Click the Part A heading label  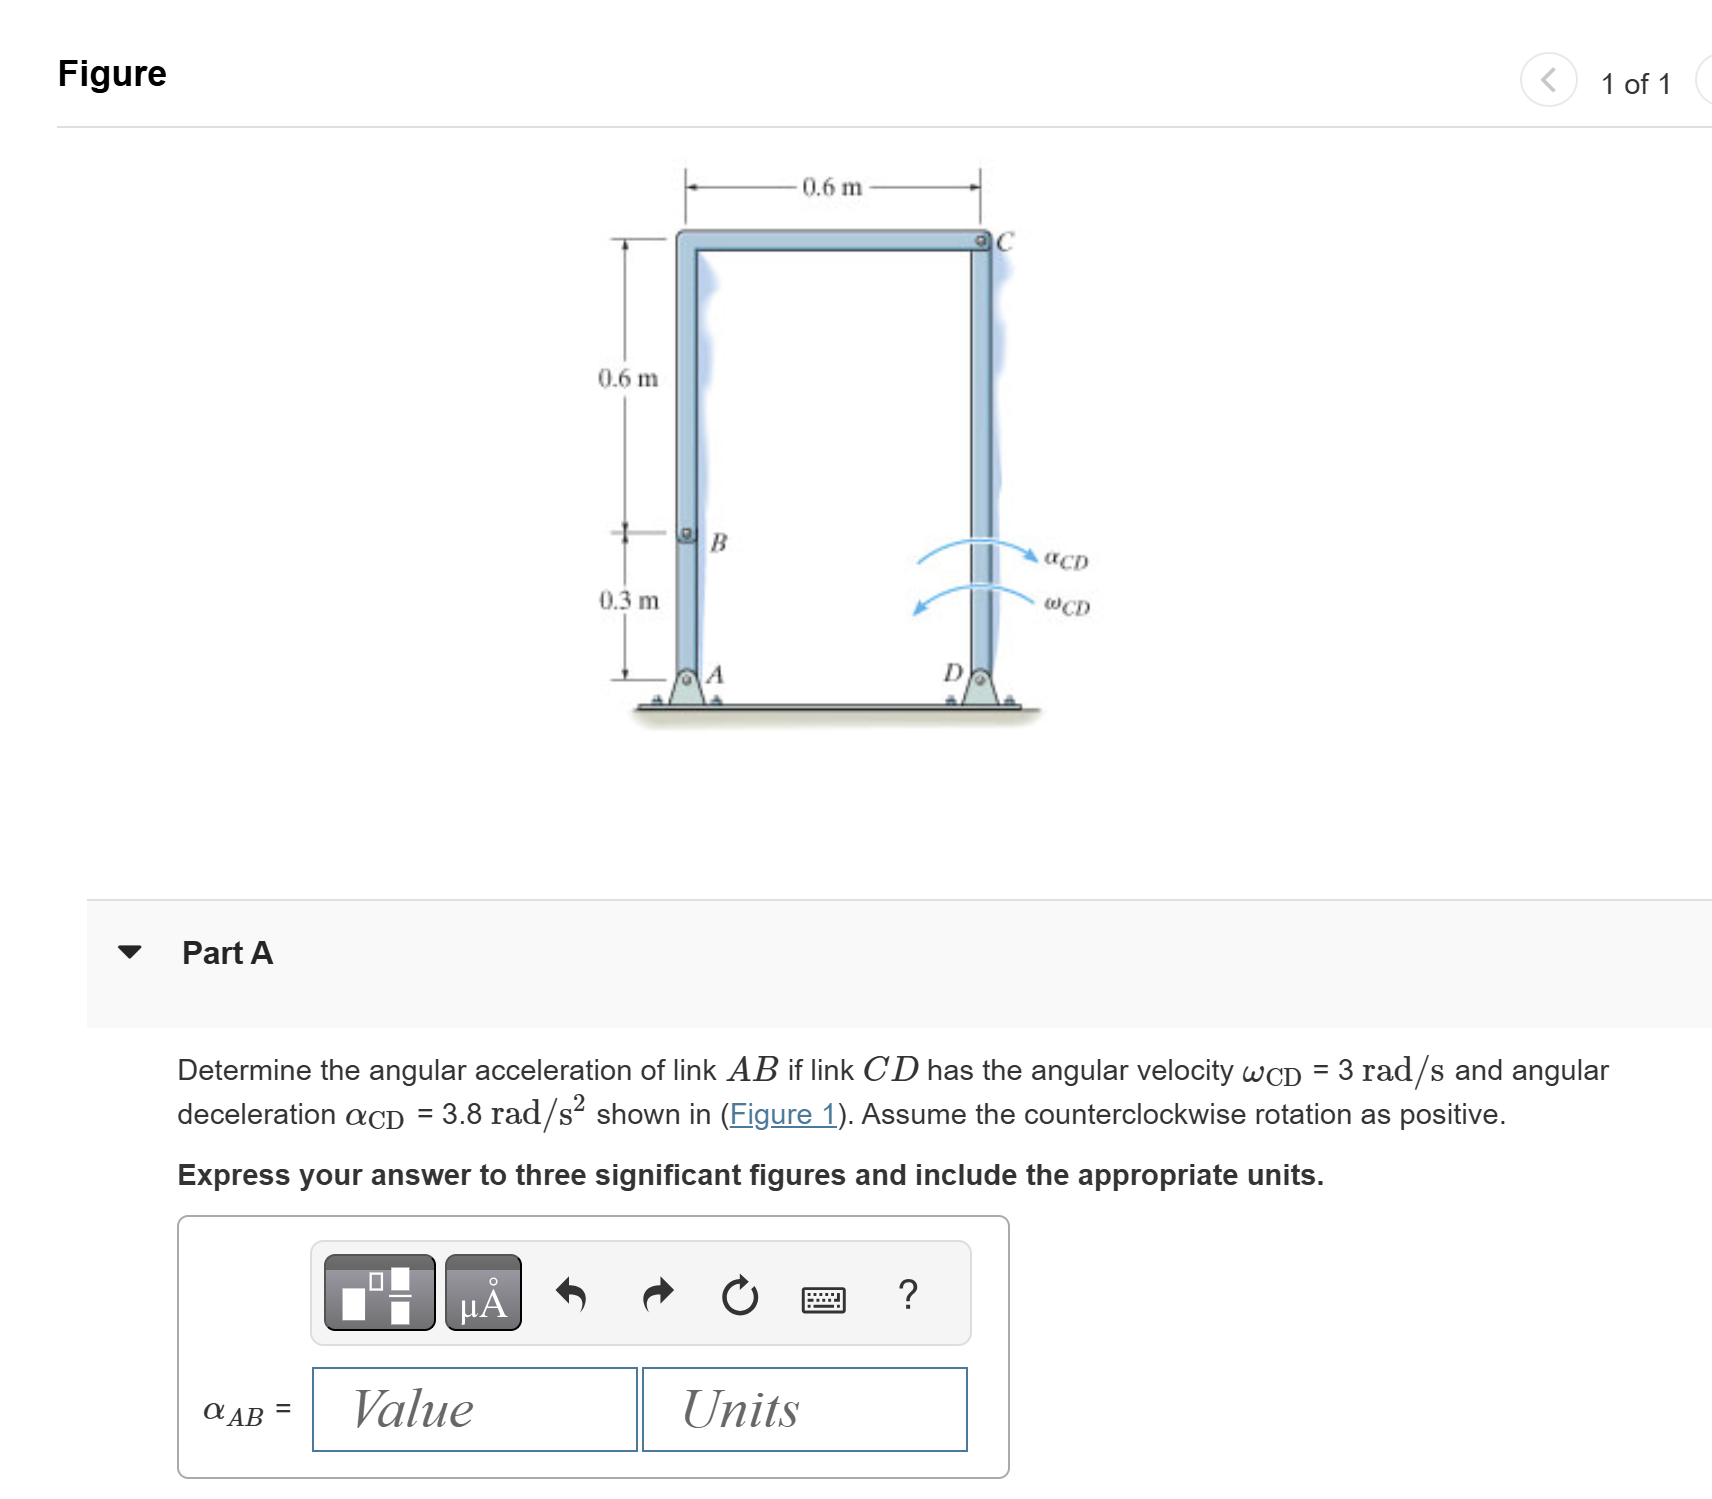(x=226, y=953)
